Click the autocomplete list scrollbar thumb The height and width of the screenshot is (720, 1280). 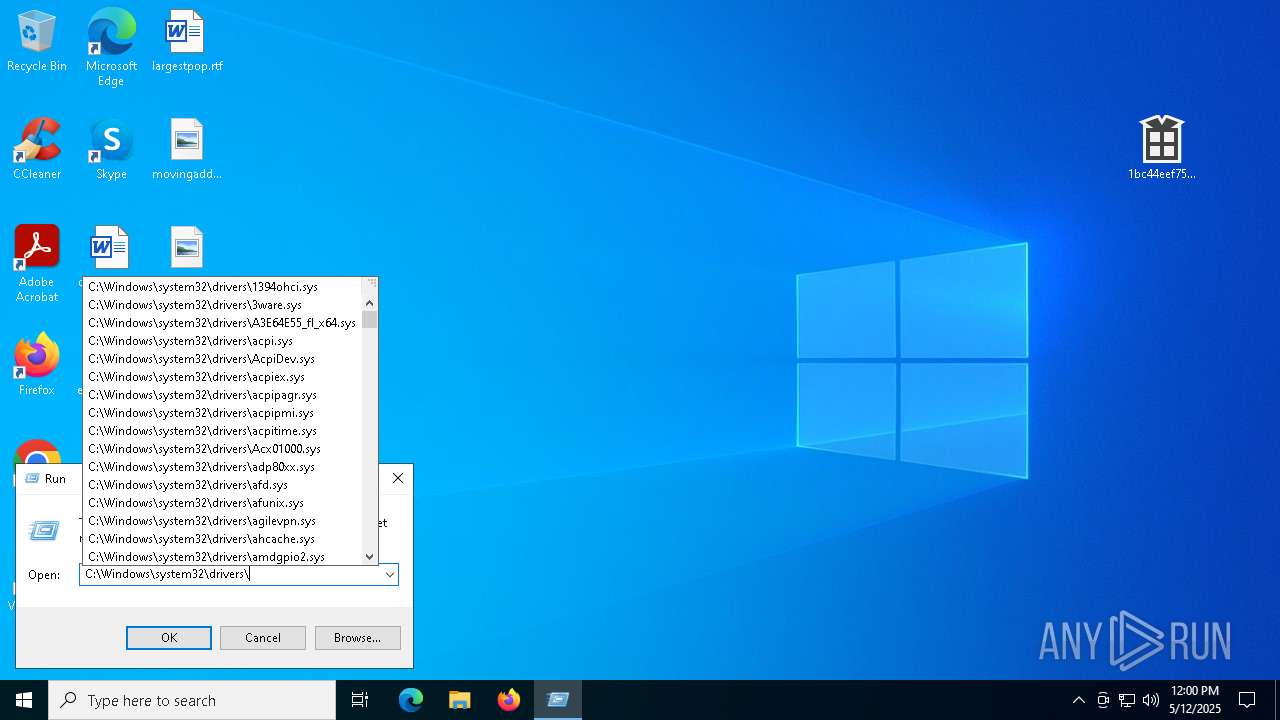370,320
